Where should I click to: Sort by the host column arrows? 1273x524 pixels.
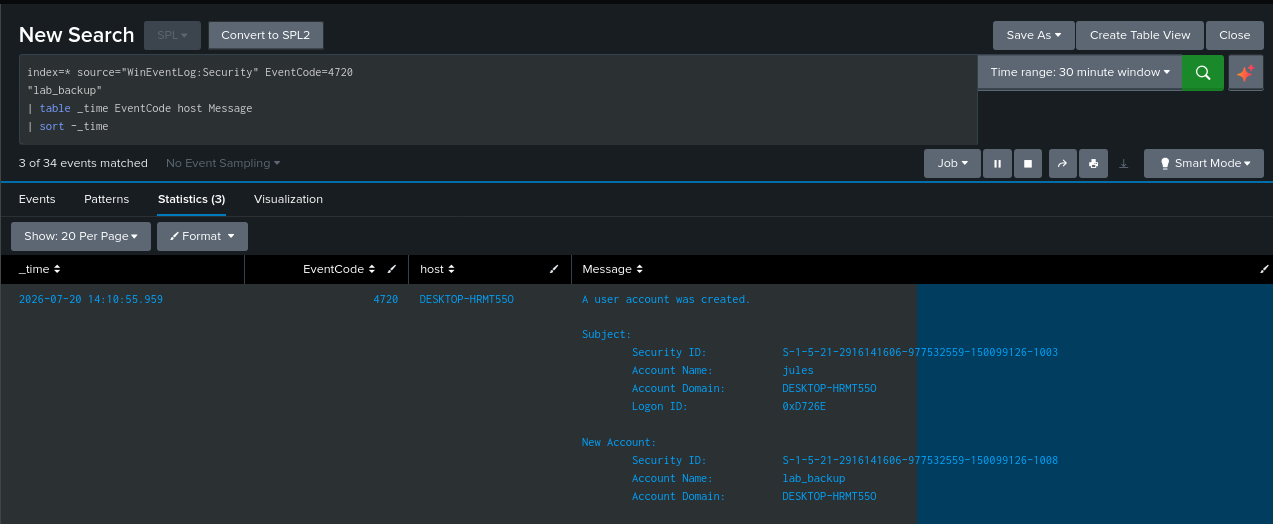pos(451,269)
